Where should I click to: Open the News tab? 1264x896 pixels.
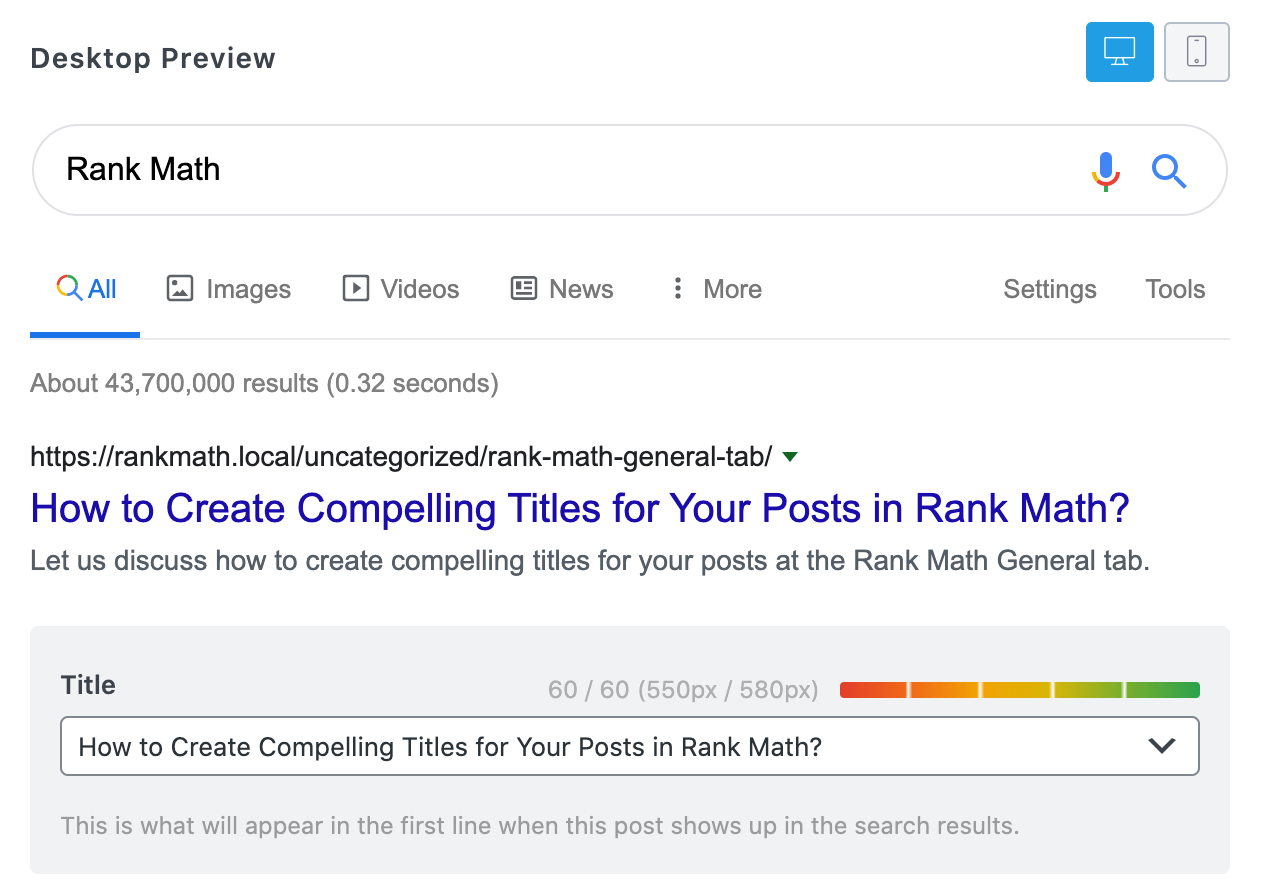(x=581, y=290)
